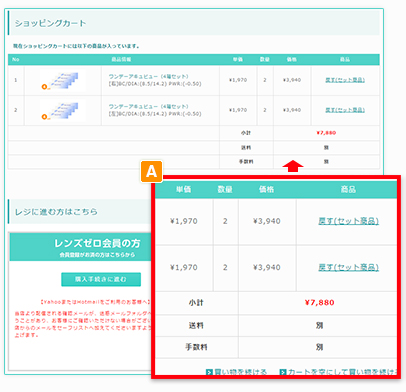Select the ショッピングカート page heading
Image resolution: width=406 pixels, height=392 pixels.
pyautogui.click(x=50, y=23)
